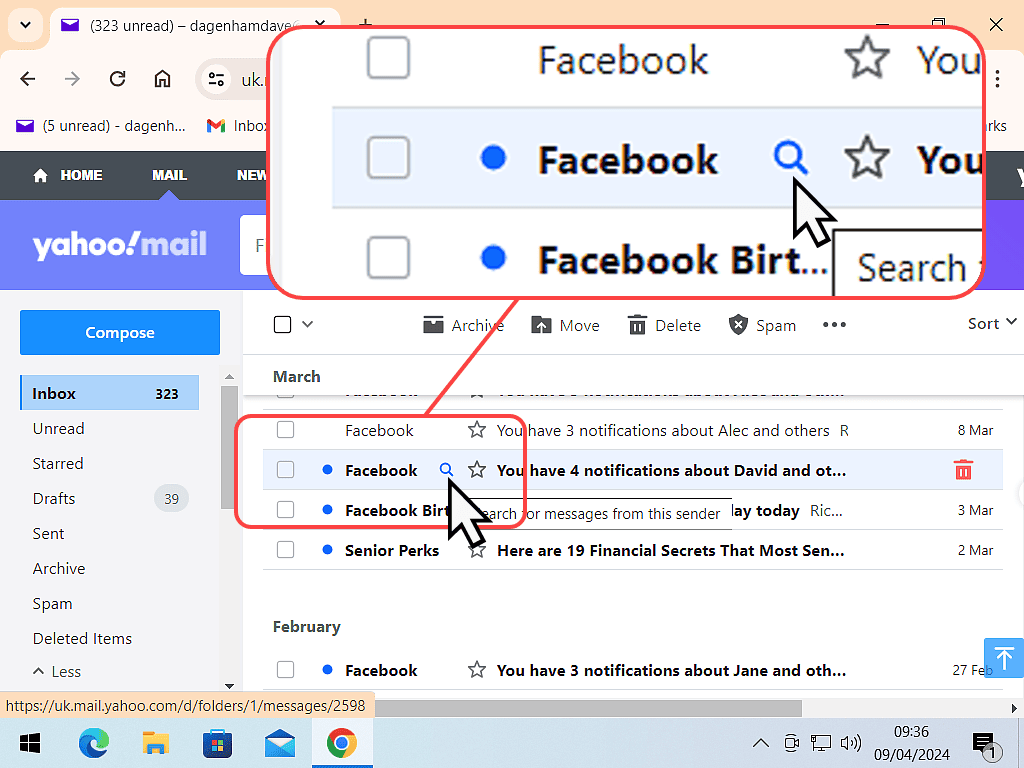The width and height of the screenshot is (1024, 768).
Task: Open the Sort dropdown
Action: tap(991, 323)
